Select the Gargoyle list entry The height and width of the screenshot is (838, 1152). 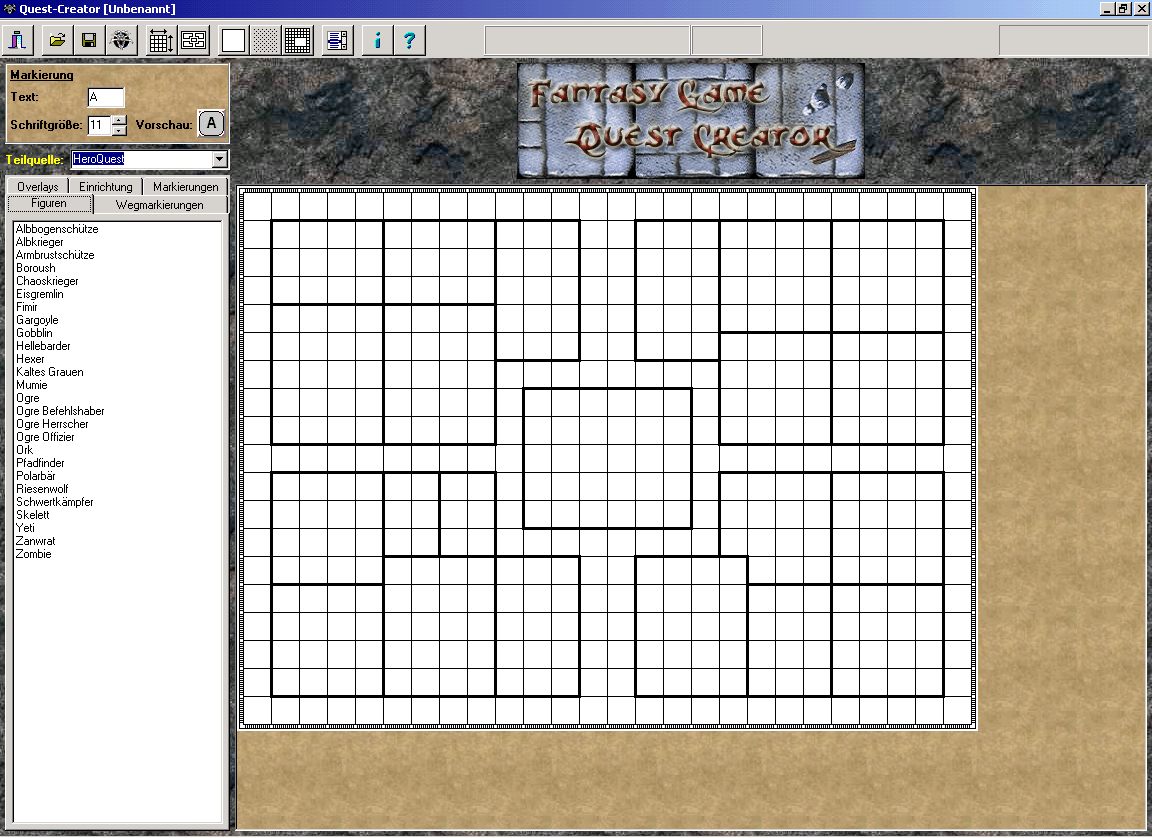point(37,319)
